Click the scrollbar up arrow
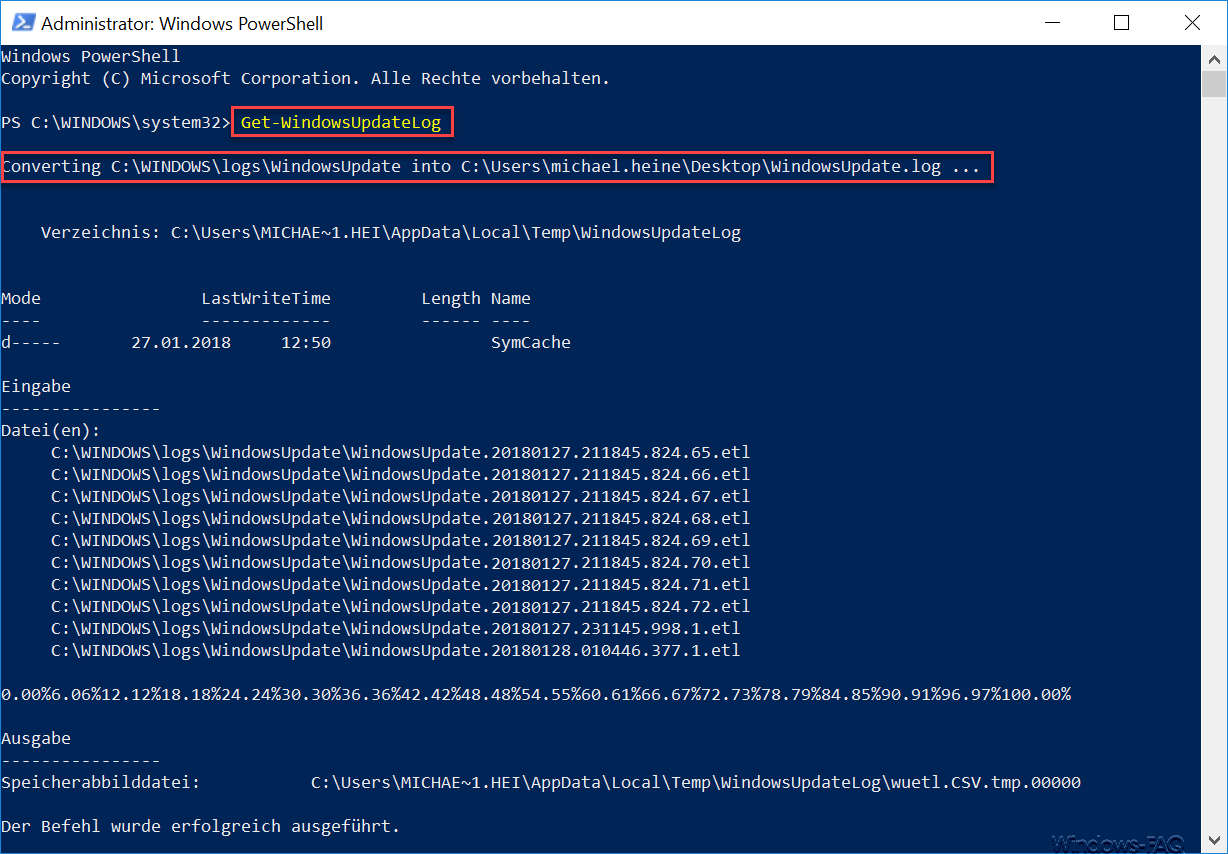This screenshot has width=1228, height=854. point(1214,58)
